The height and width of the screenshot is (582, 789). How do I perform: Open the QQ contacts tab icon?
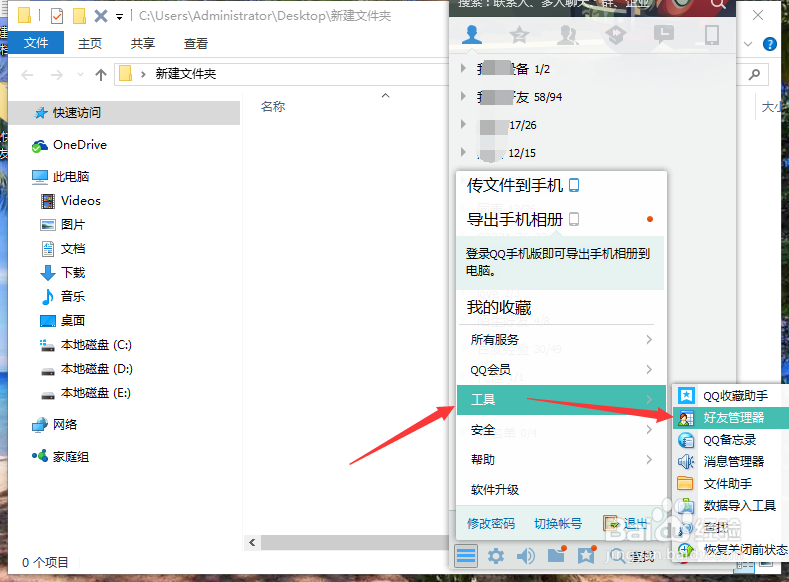click(x=472, y=35)
